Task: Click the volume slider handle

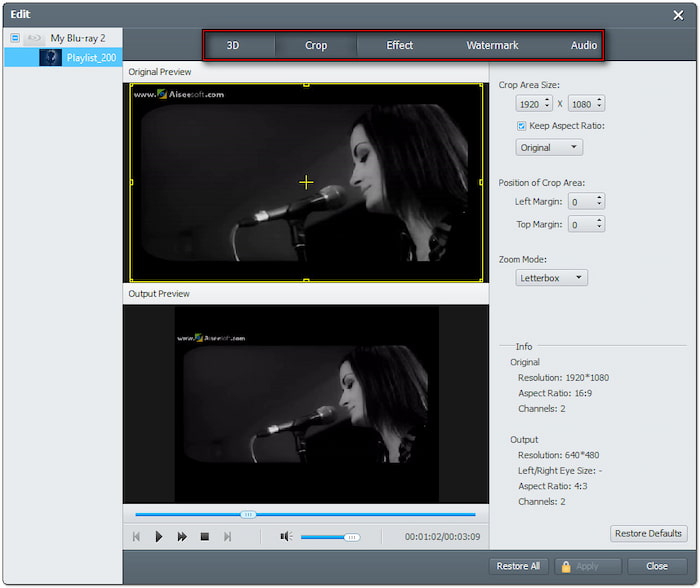Action: (352, 537)
